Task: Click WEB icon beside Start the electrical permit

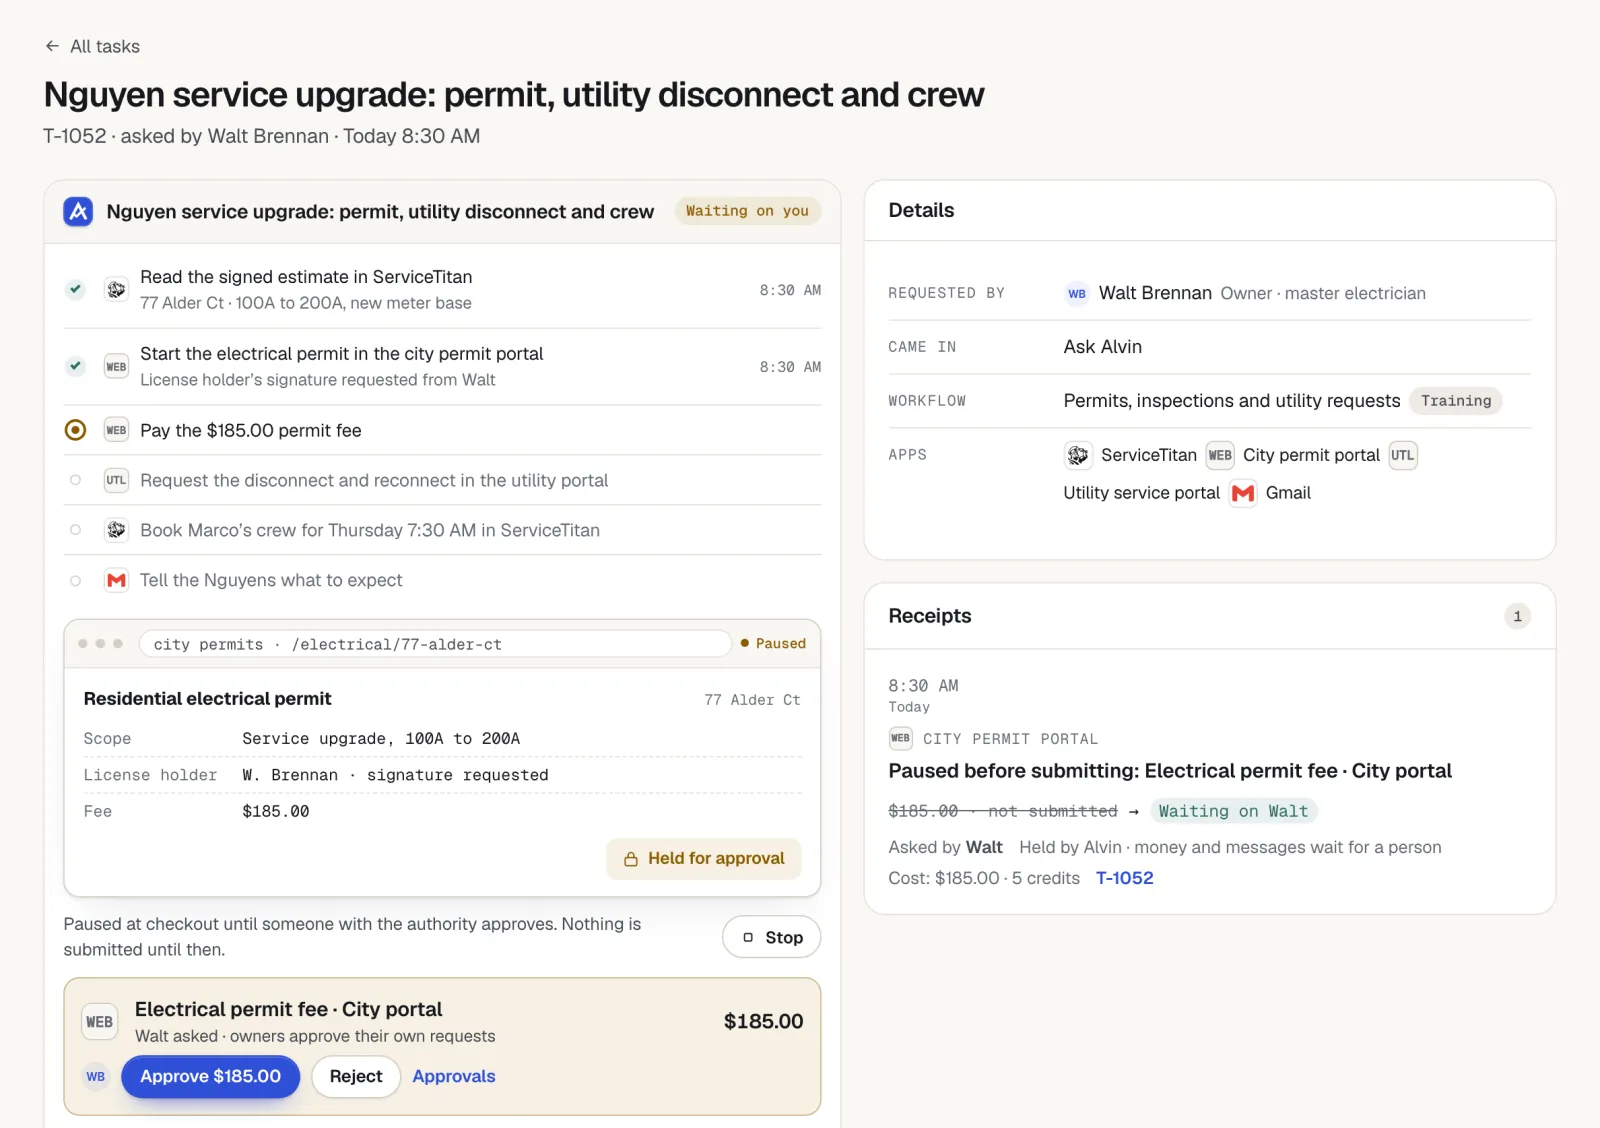Action: (x=116, y=367)
